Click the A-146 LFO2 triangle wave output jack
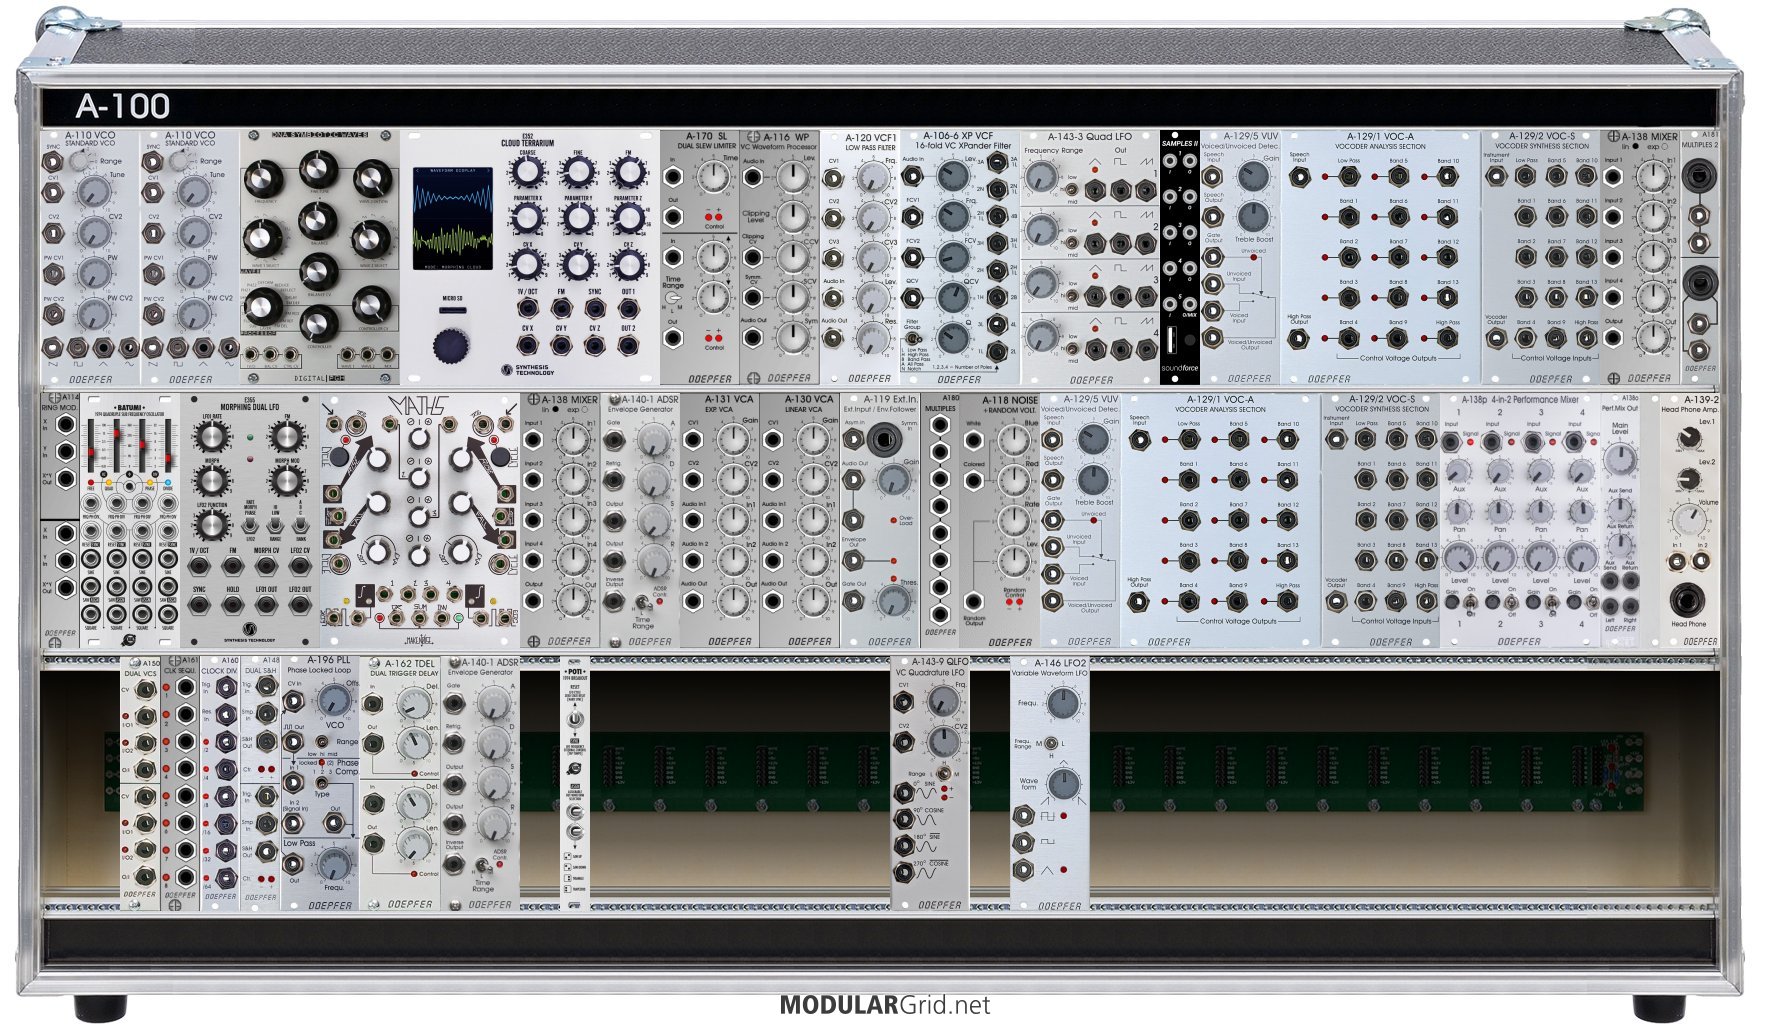This screenshot has height=1026, width=1771. pos(1023,870)
